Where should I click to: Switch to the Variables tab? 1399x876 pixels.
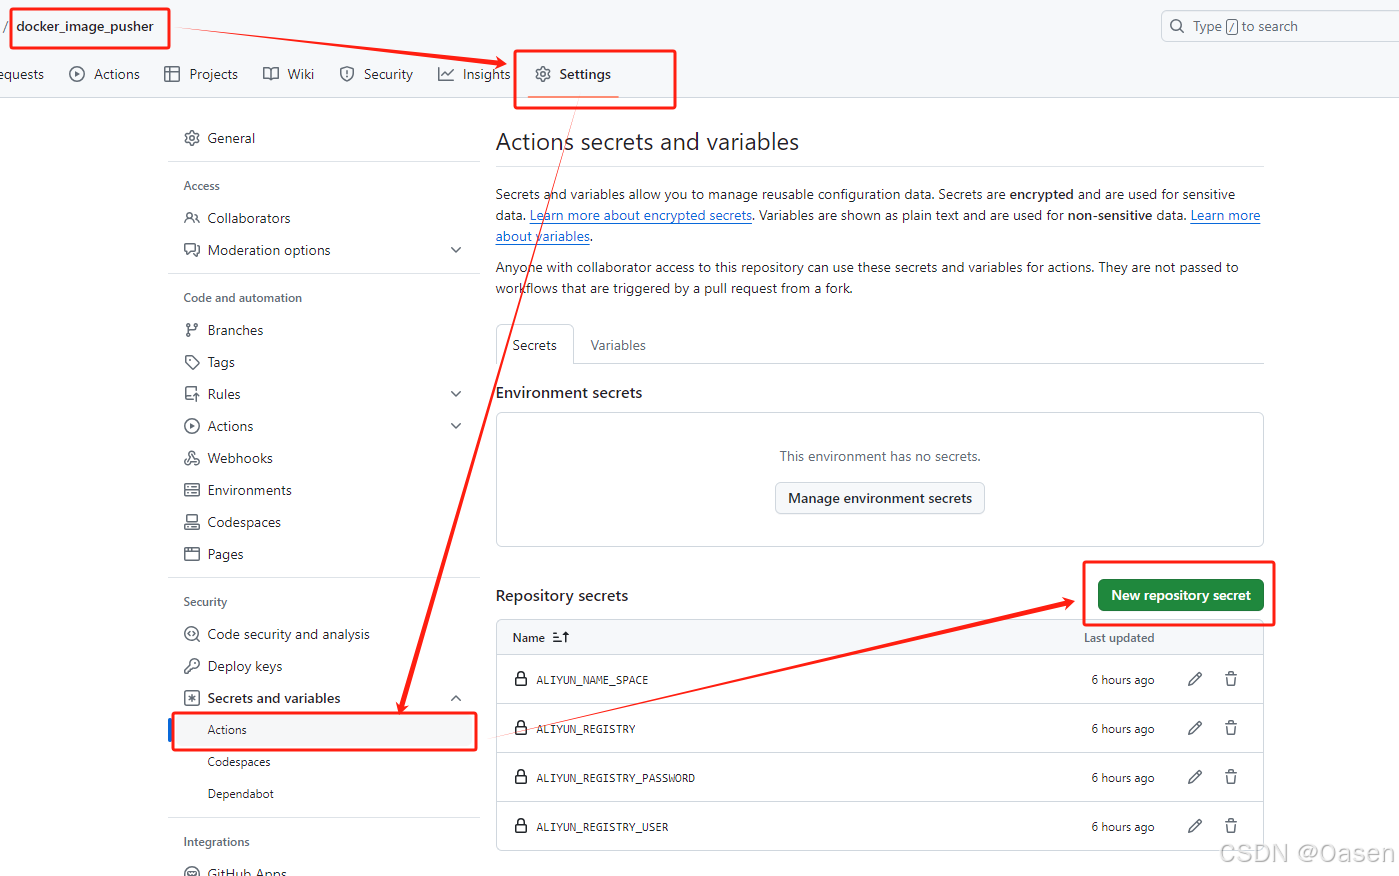(618, 345)
